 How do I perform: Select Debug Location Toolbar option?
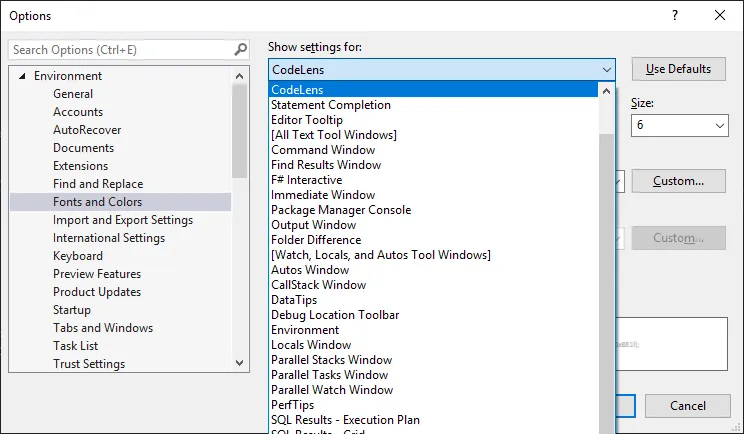coord(433,315)
